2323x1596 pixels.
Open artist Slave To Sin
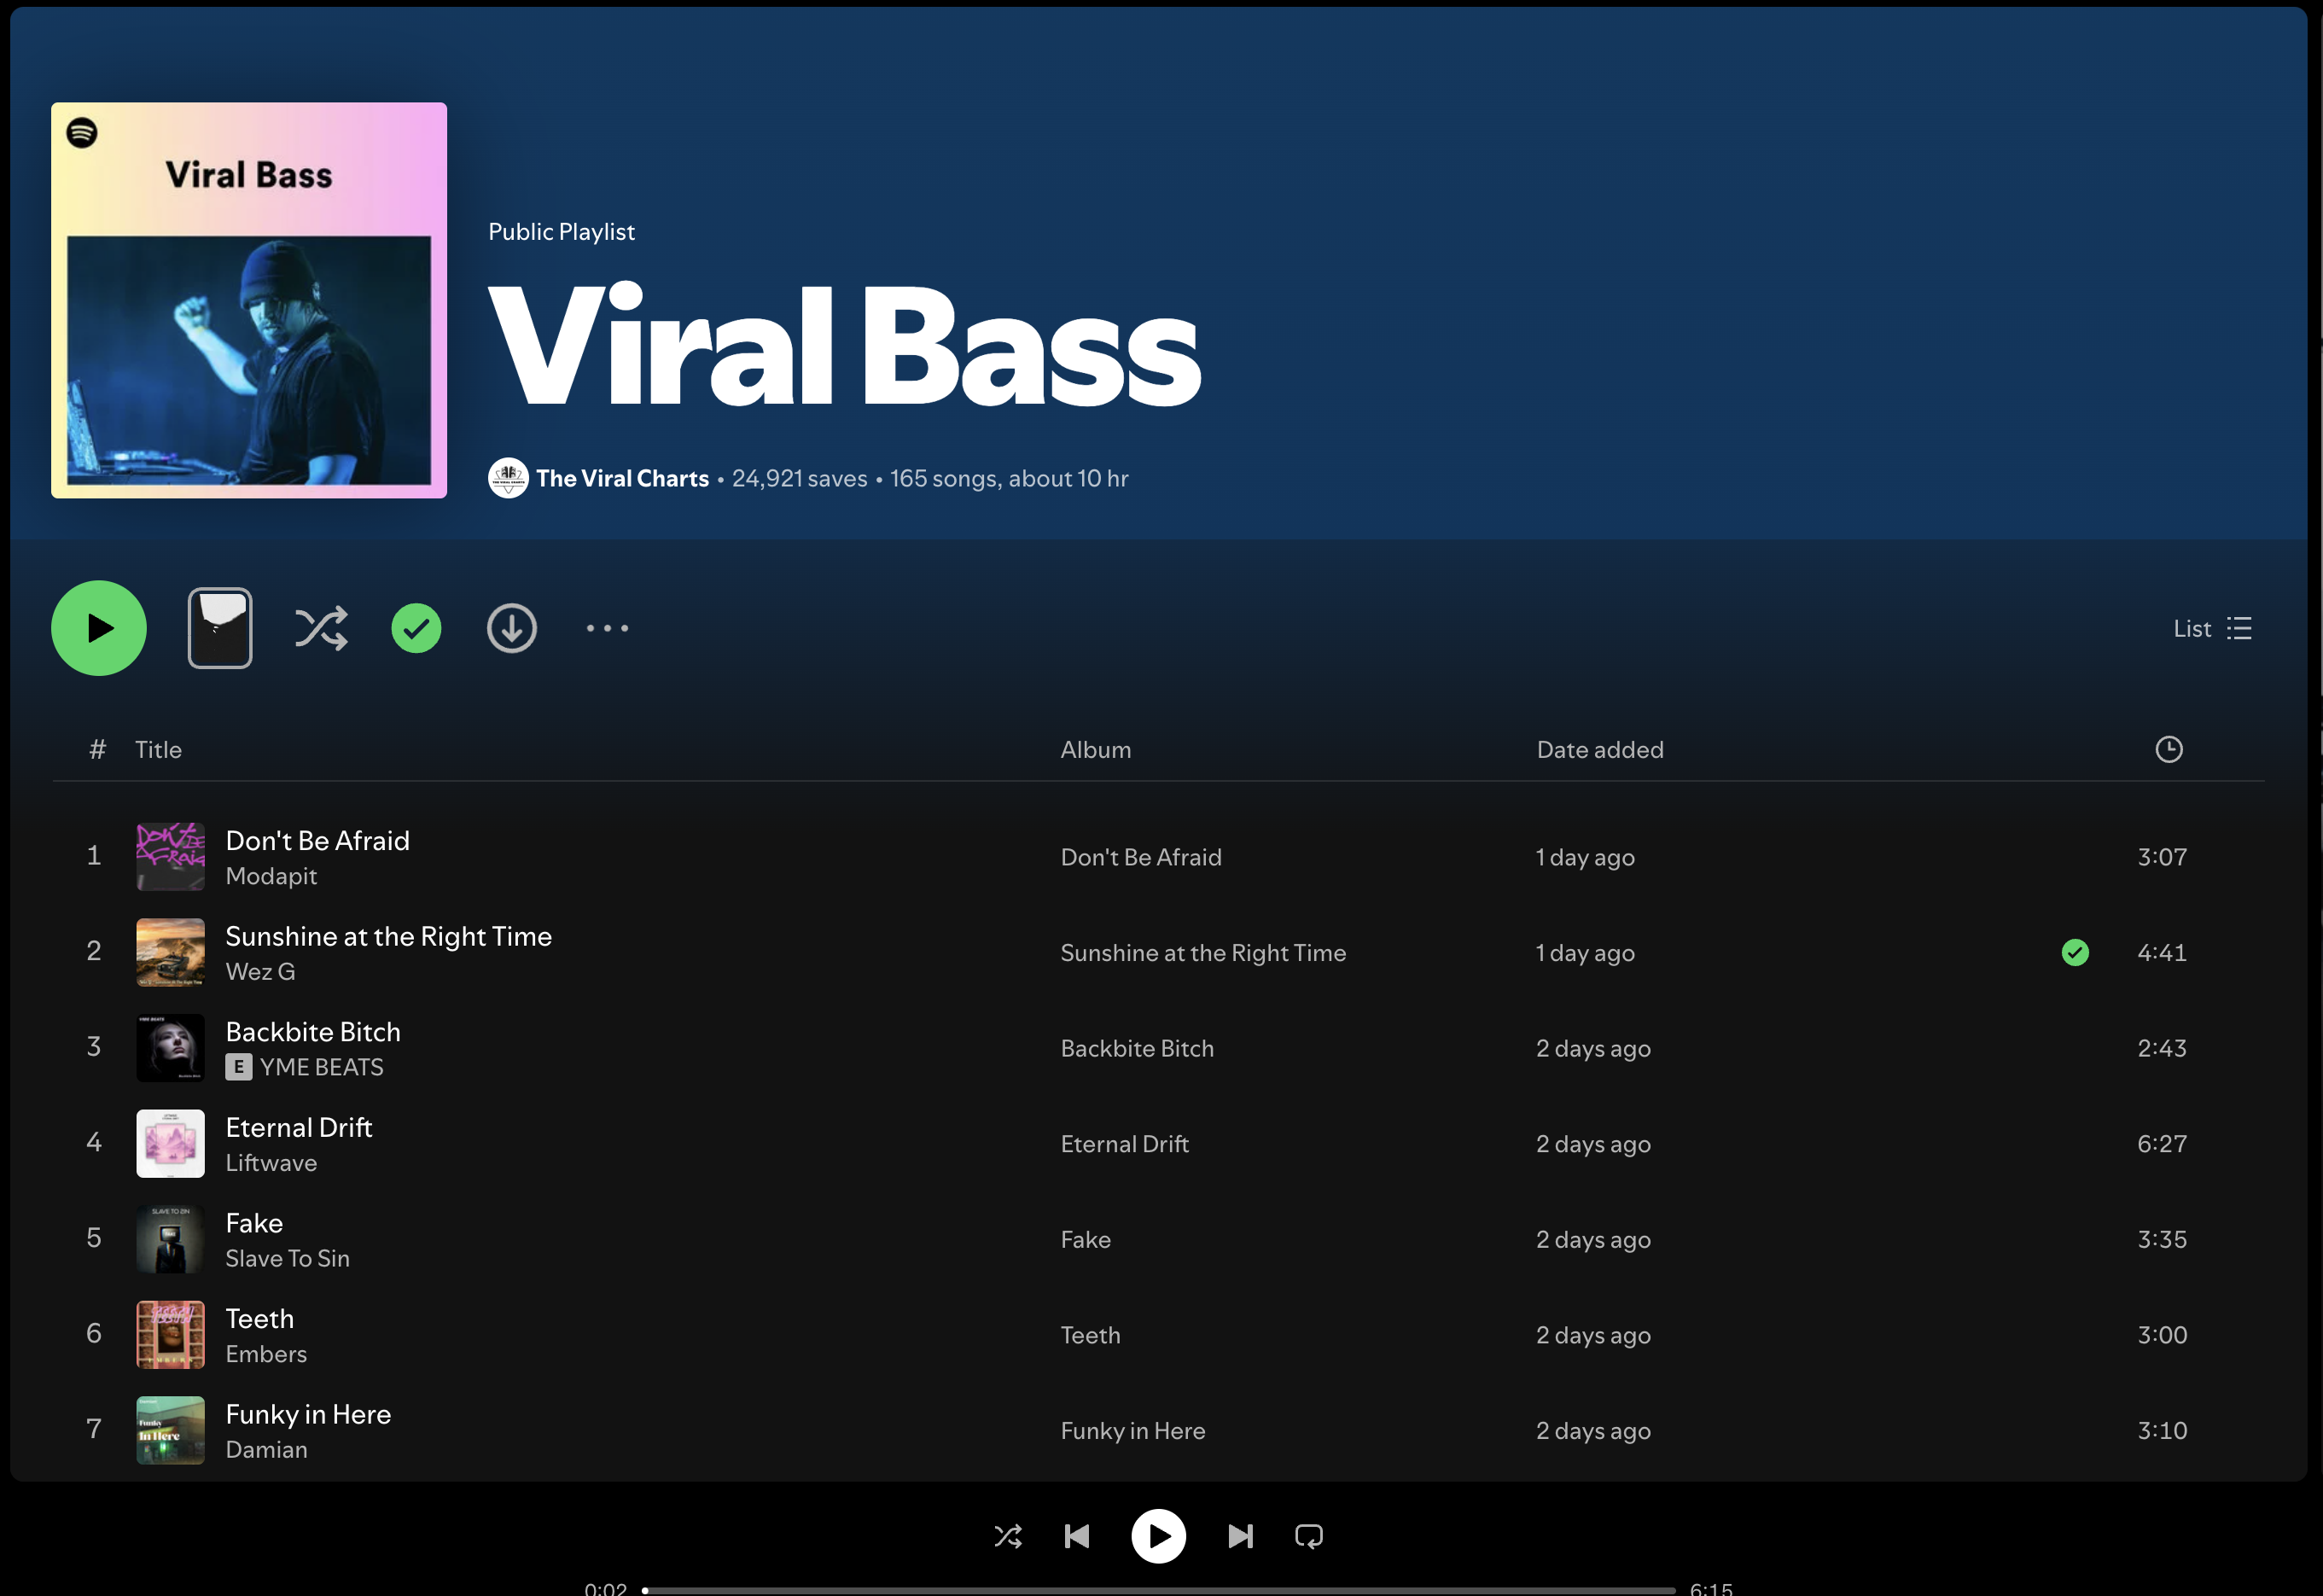[x=287, y=1258]
